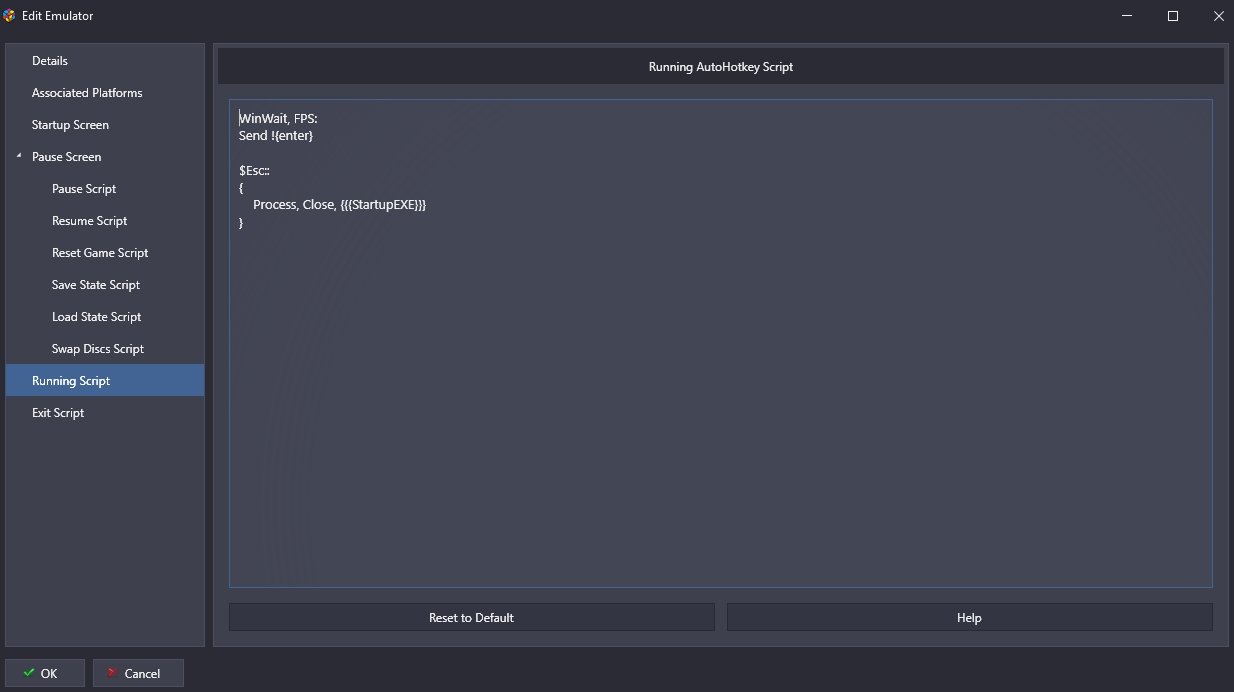Open Help for AutoHotkey scripts
The image size is (1234, 692).
969,617
